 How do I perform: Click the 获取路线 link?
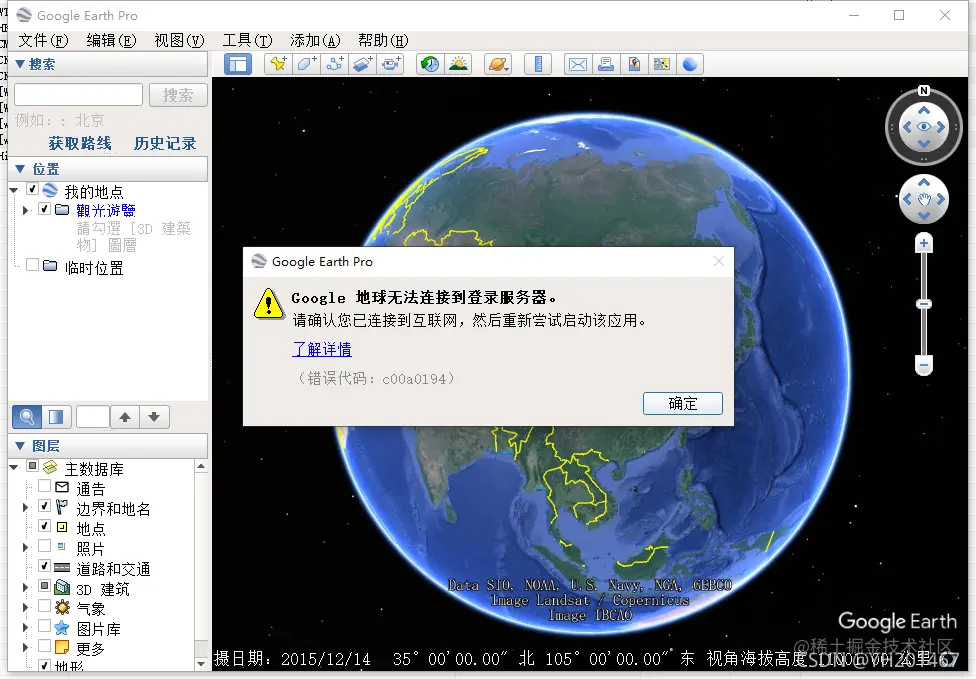coord(80,144)
